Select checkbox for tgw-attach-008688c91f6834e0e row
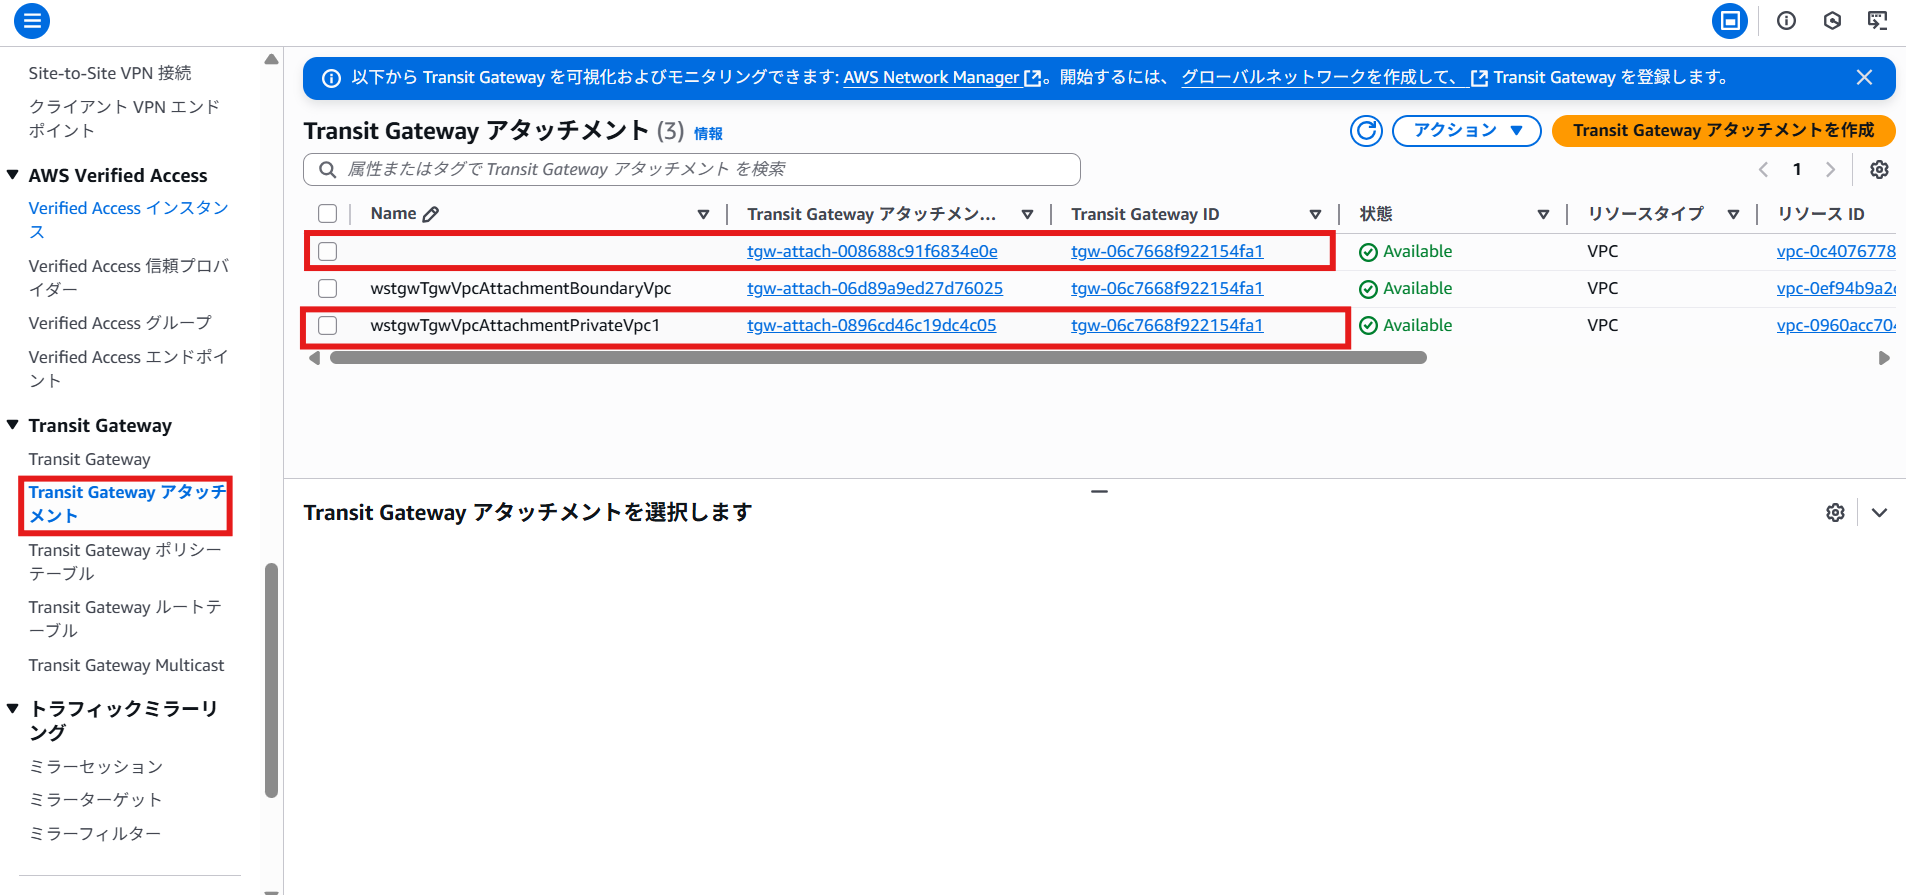 pyautogui.click(x=327, y=252)
